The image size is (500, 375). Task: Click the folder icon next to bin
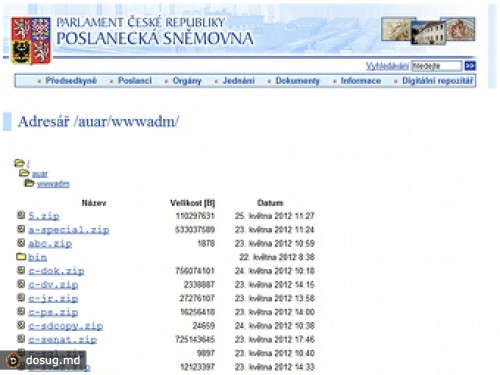pos(21,256)
